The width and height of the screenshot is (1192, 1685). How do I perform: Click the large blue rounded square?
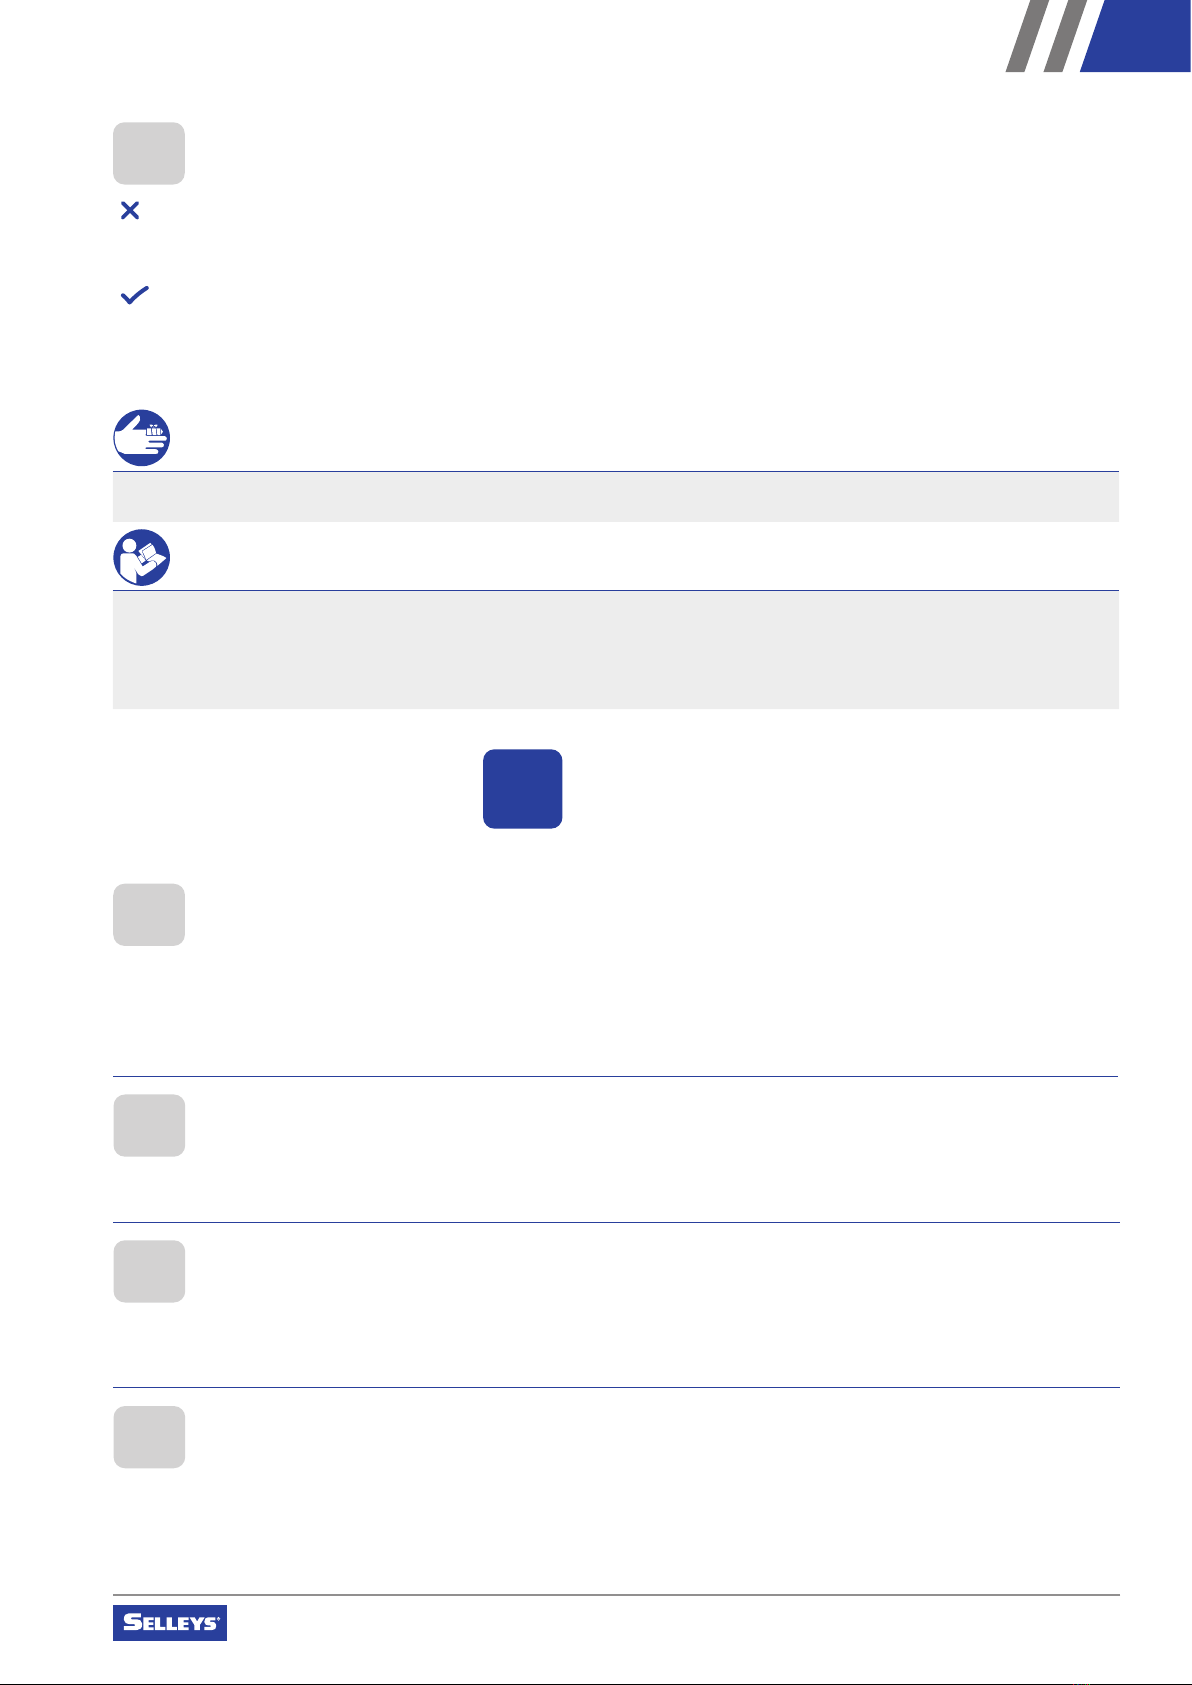click(523, 789)
